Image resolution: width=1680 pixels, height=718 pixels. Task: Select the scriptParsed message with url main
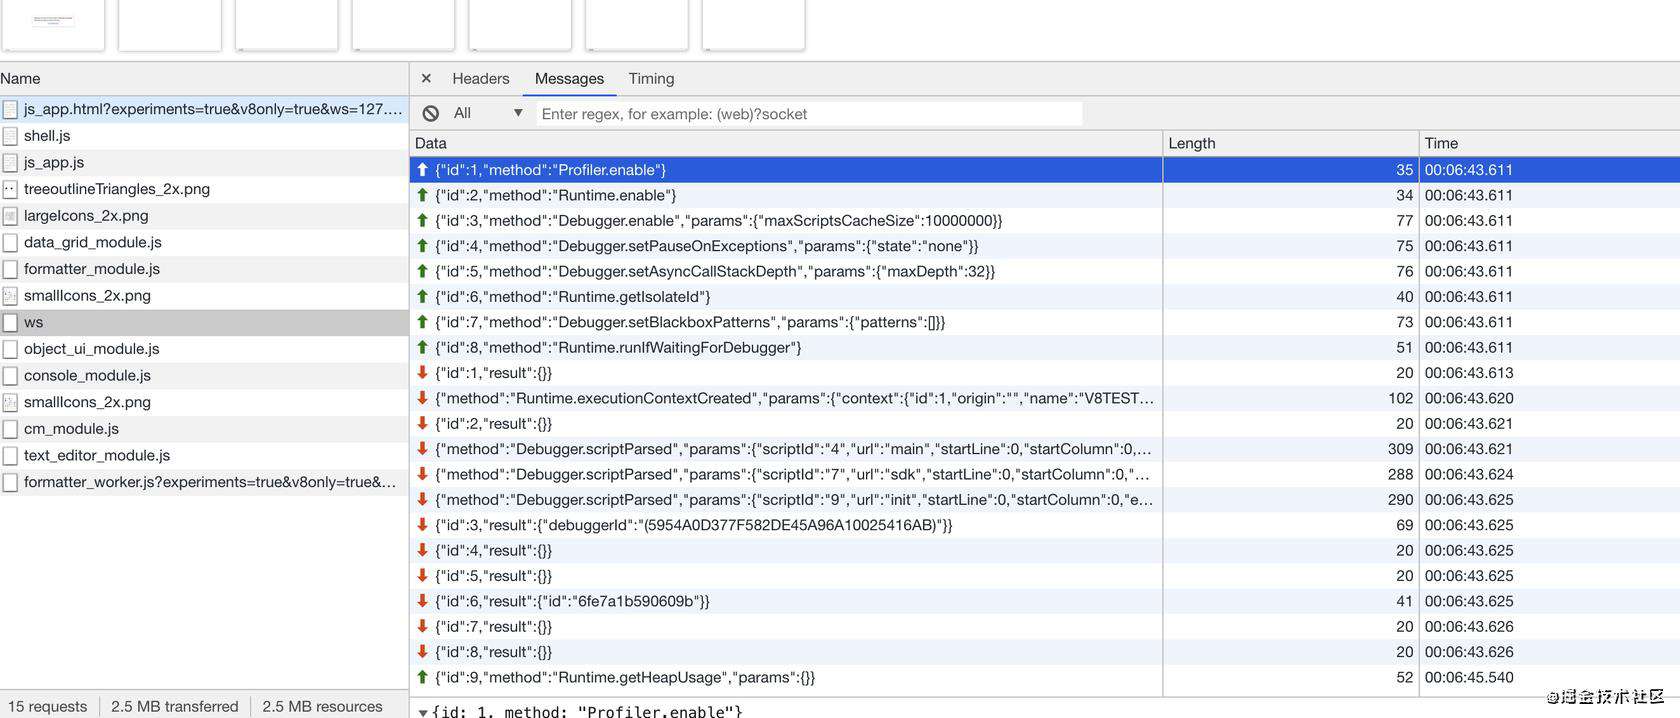coord(1045,449)
